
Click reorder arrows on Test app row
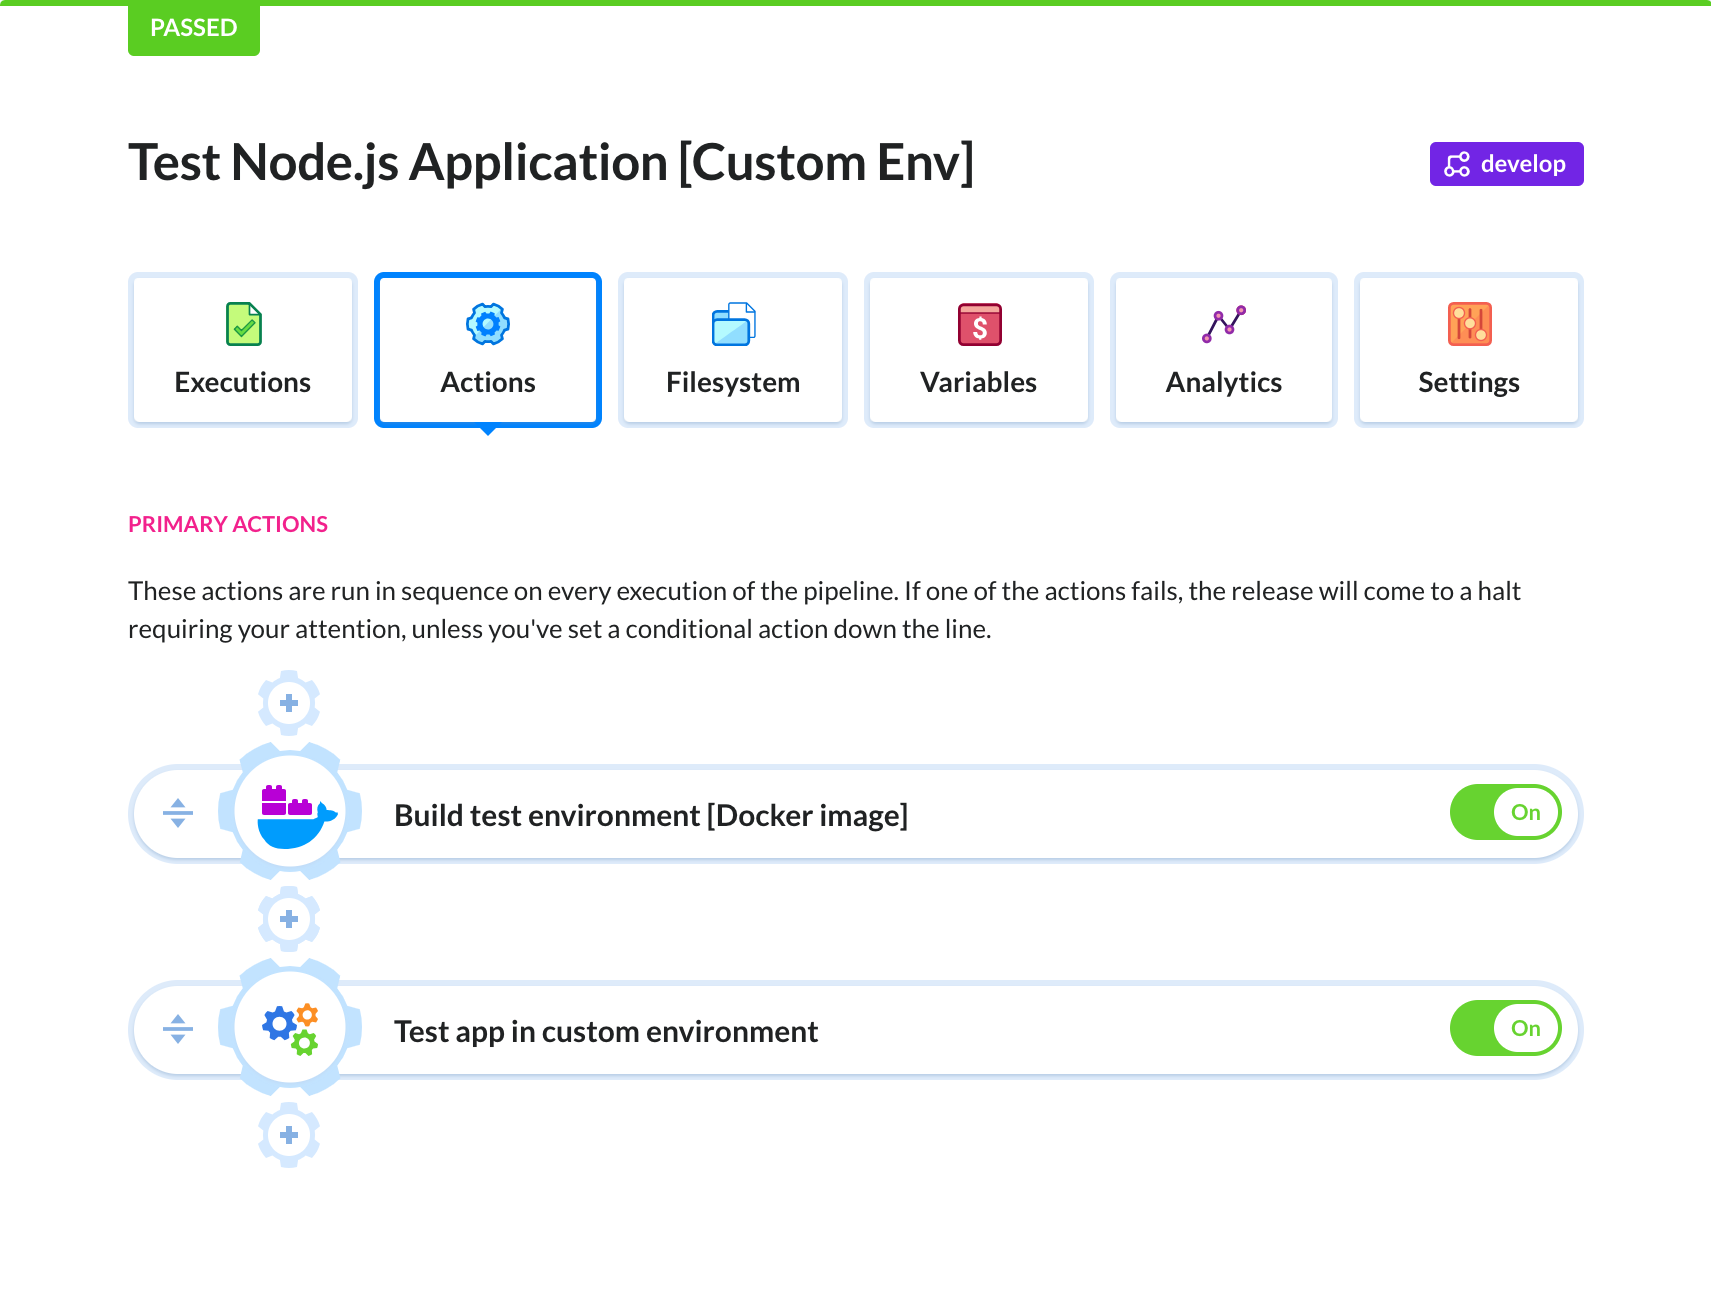[x=178, y=1029]
